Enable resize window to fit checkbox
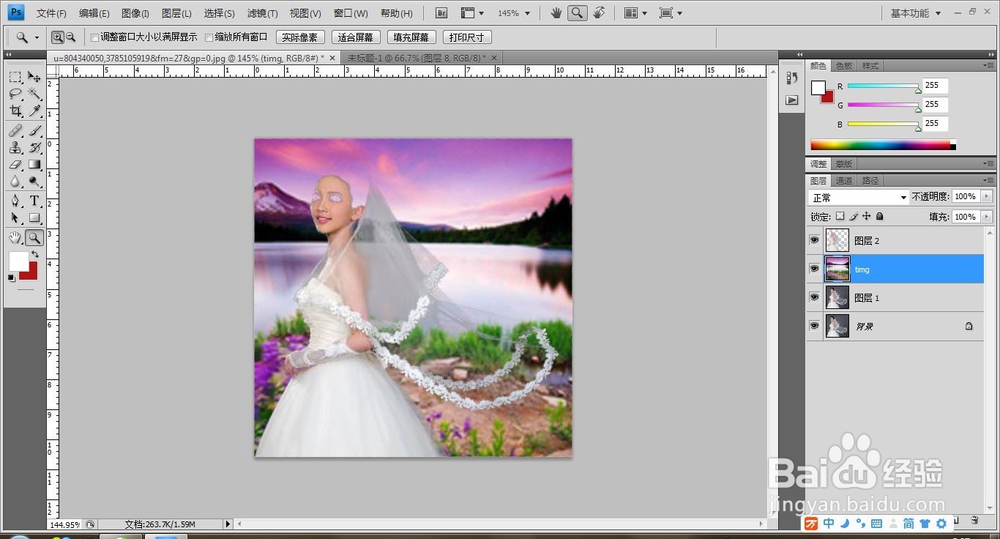 94,38
